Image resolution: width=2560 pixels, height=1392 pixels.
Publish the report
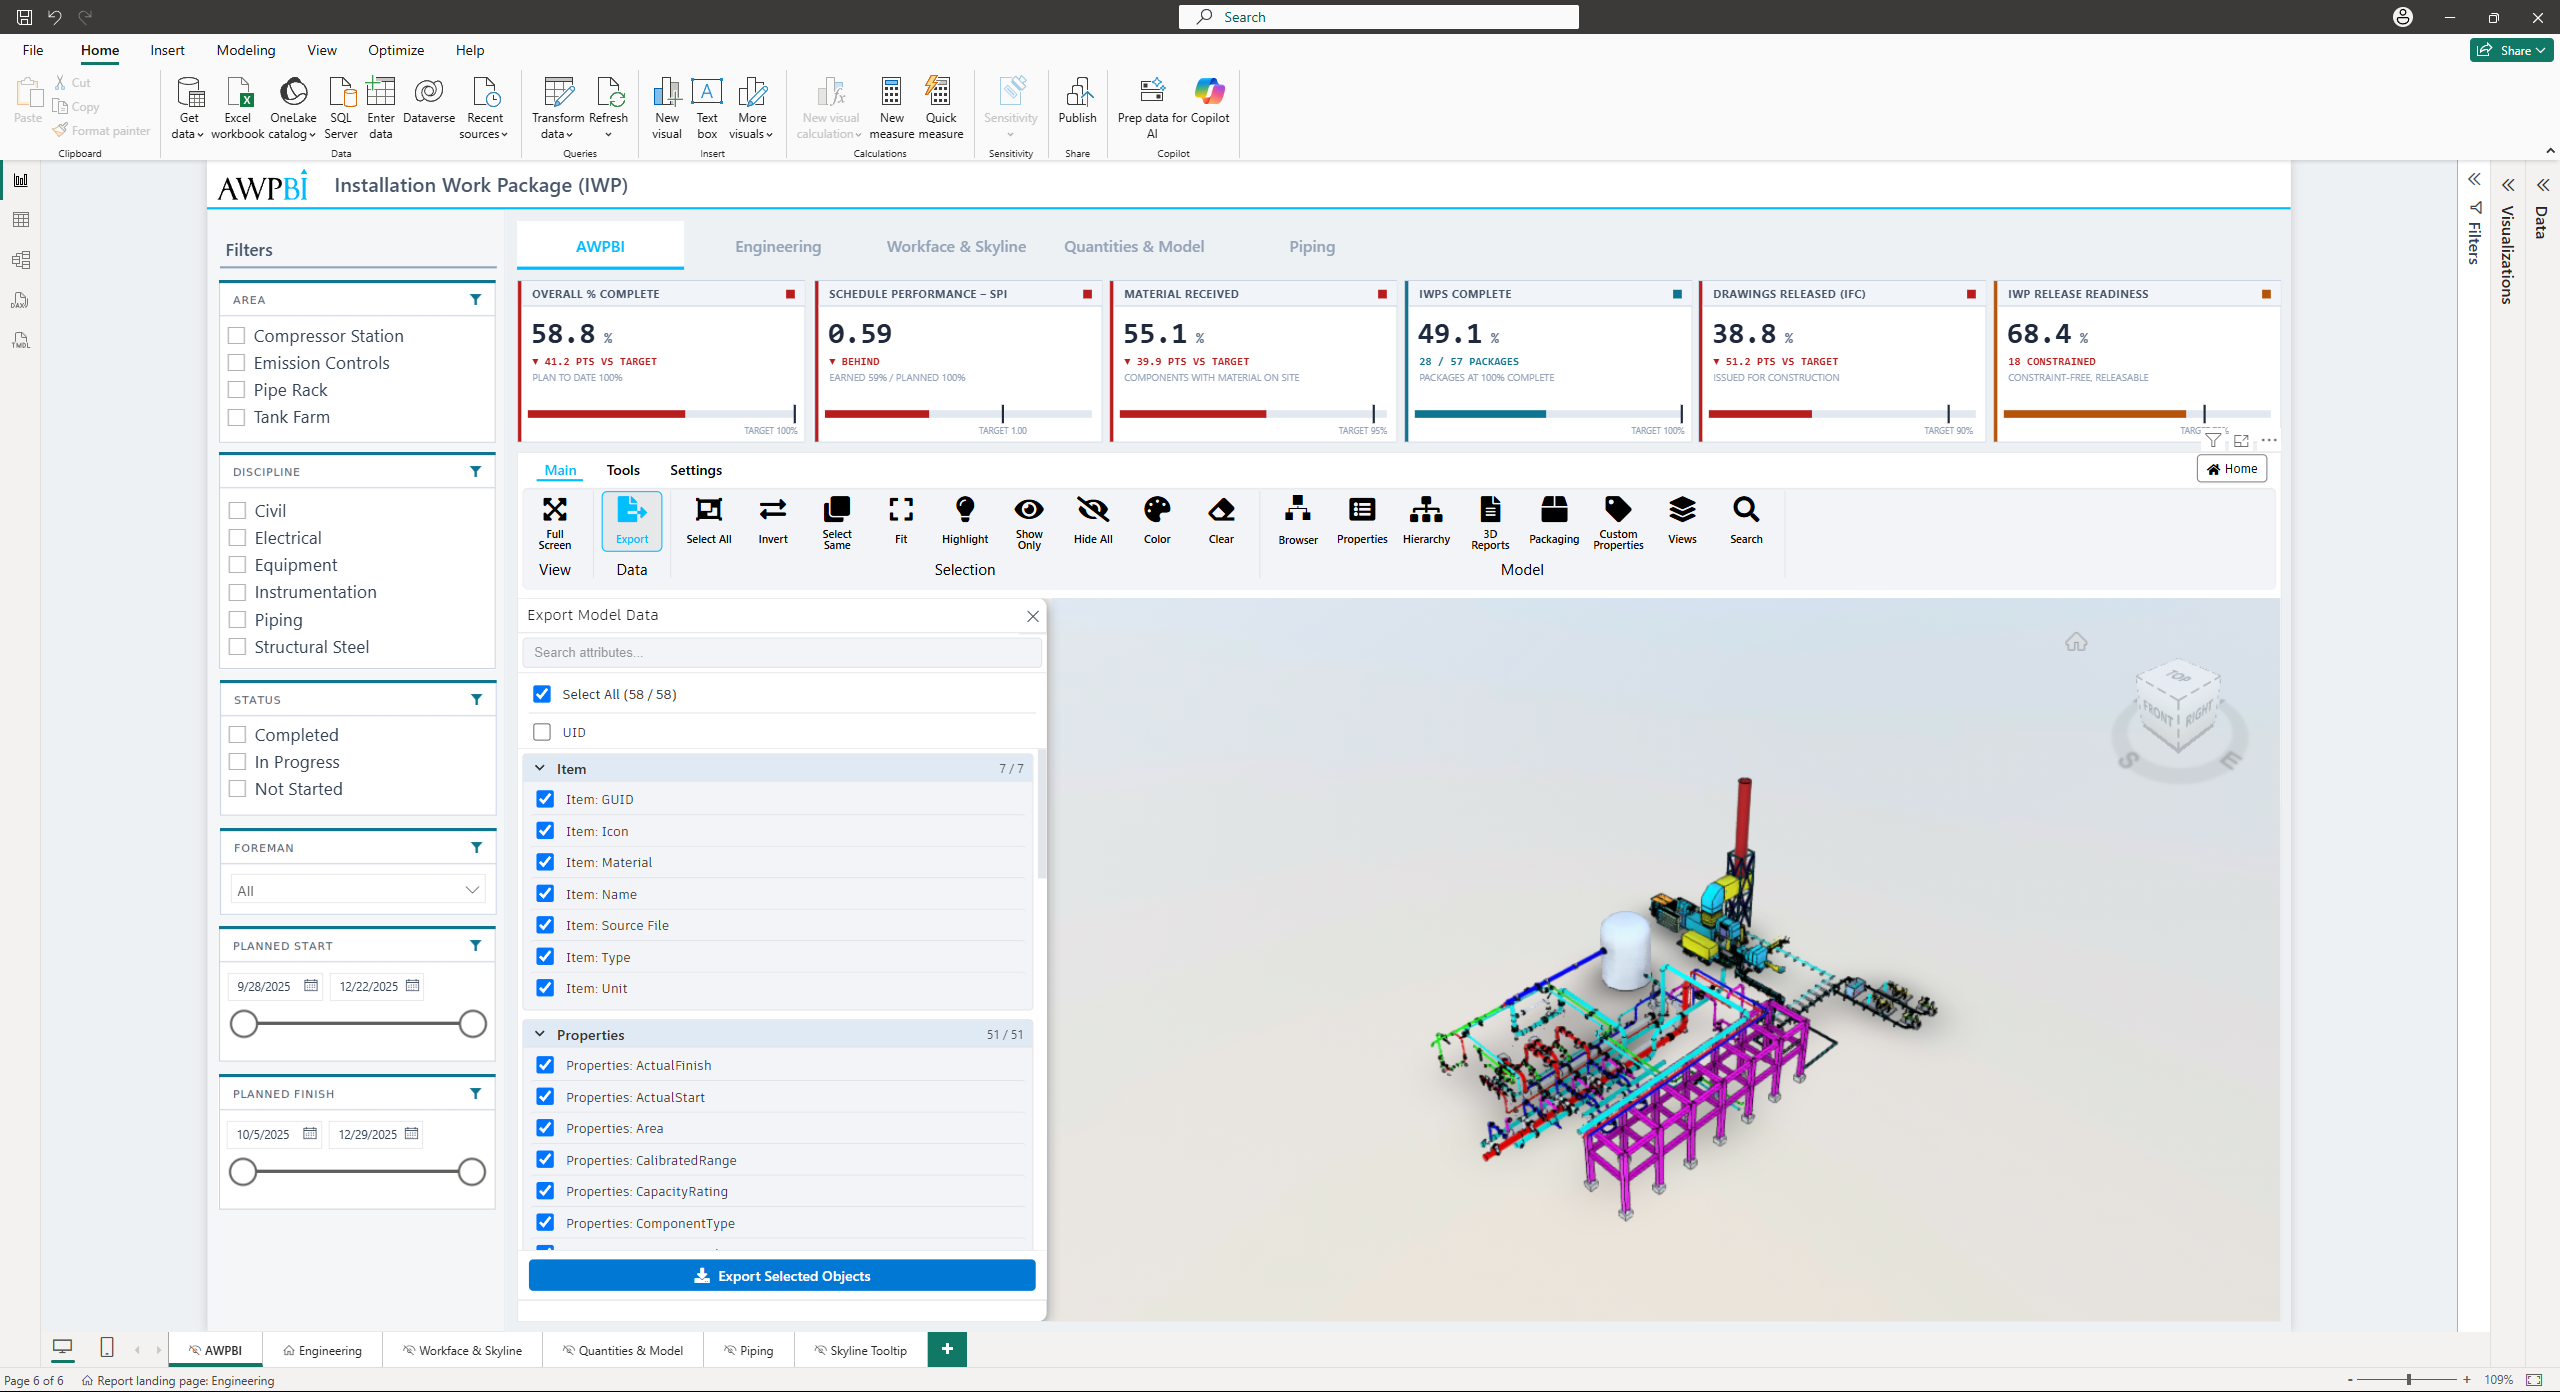[x=1077, y=100]
